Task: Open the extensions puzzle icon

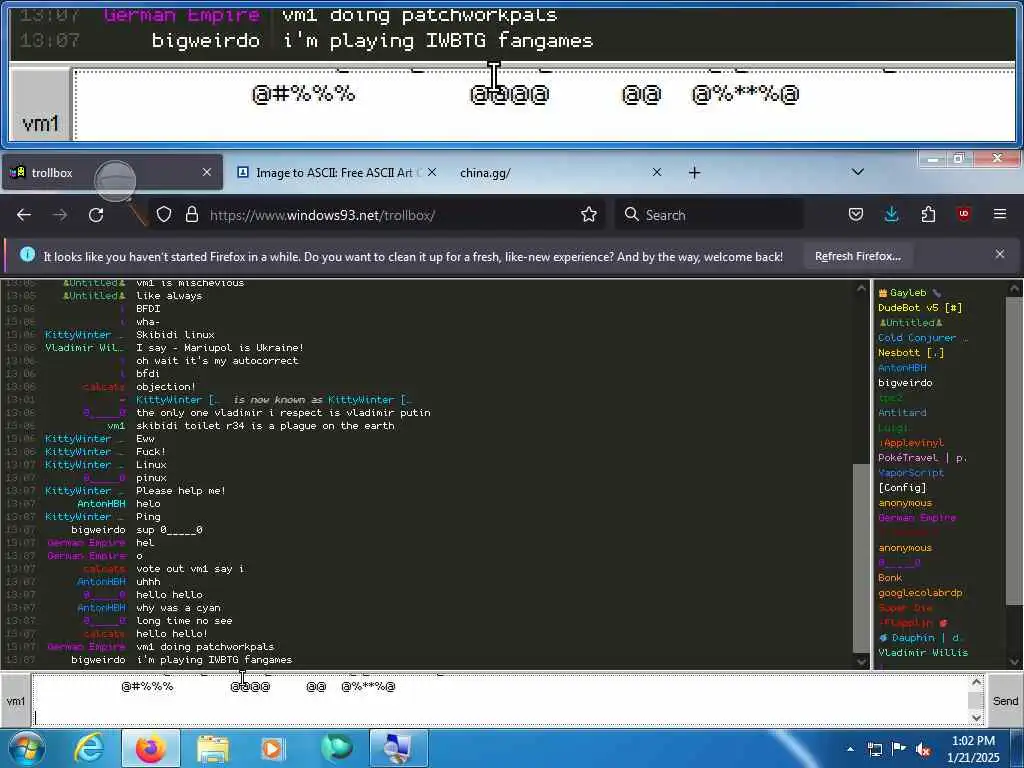Action: [928, 214]
